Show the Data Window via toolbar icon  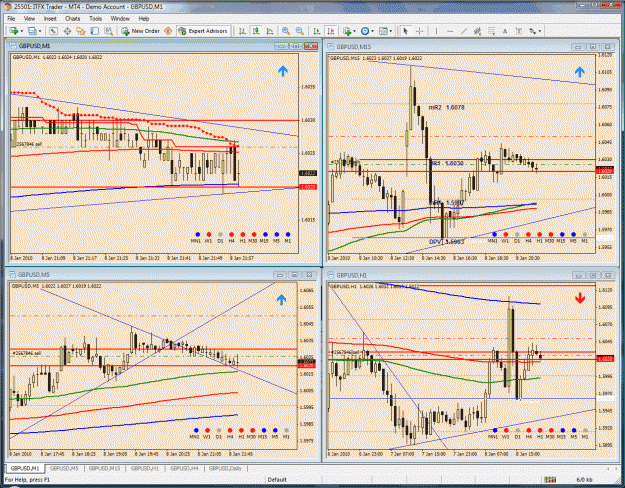click(67, 31)
